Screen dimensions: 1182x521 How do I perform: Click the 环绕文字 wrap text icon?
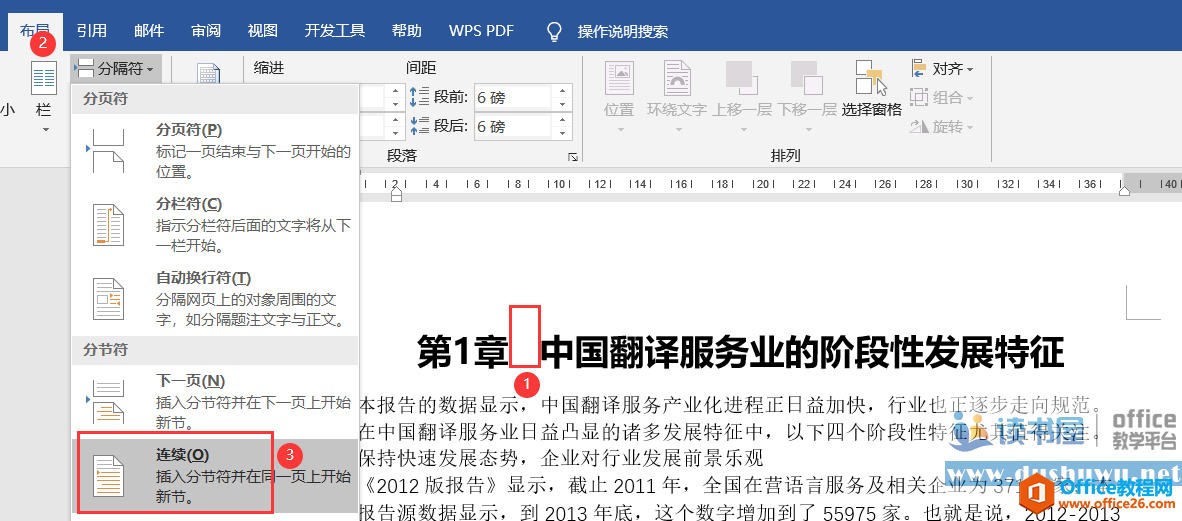pos(677,78)
